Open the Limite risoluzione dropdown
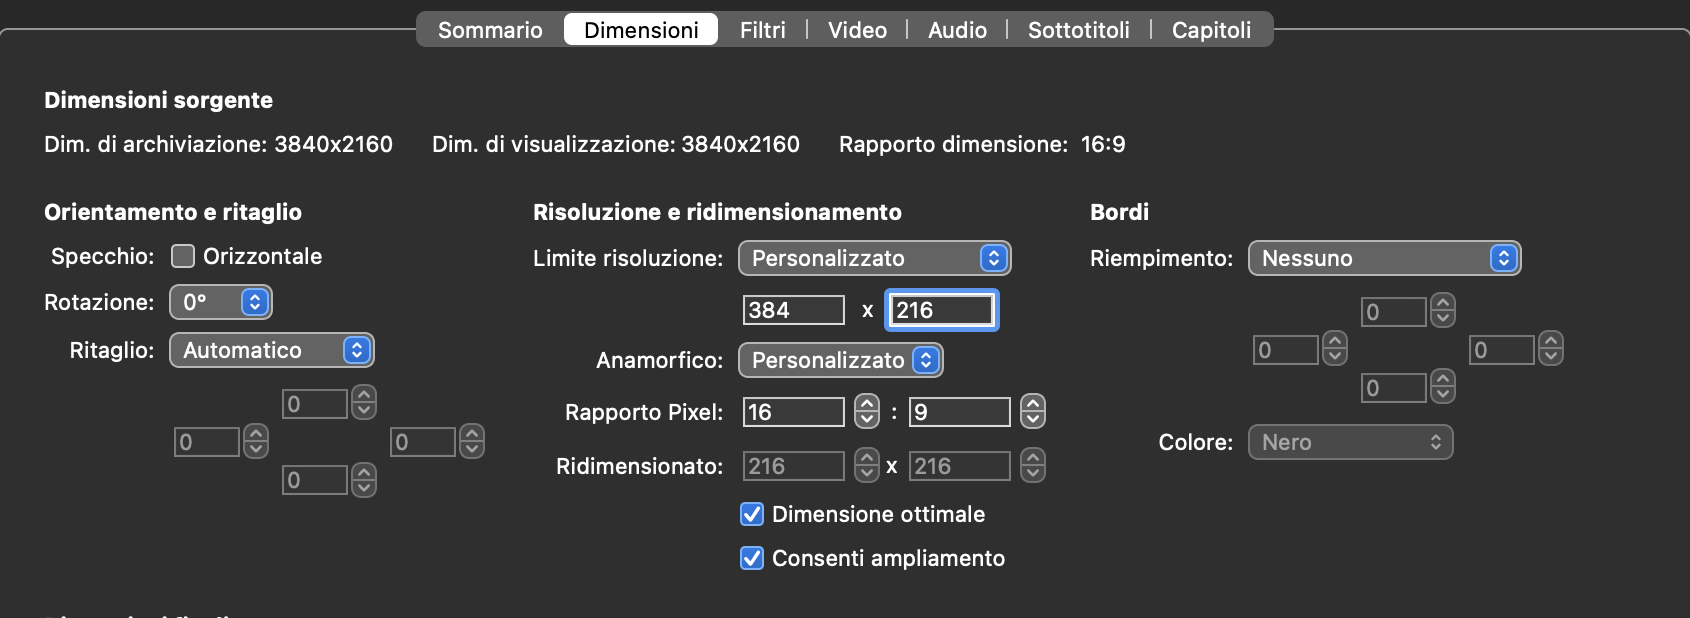The width and height of the screenshot is (1690, 618). pos(875,258)
